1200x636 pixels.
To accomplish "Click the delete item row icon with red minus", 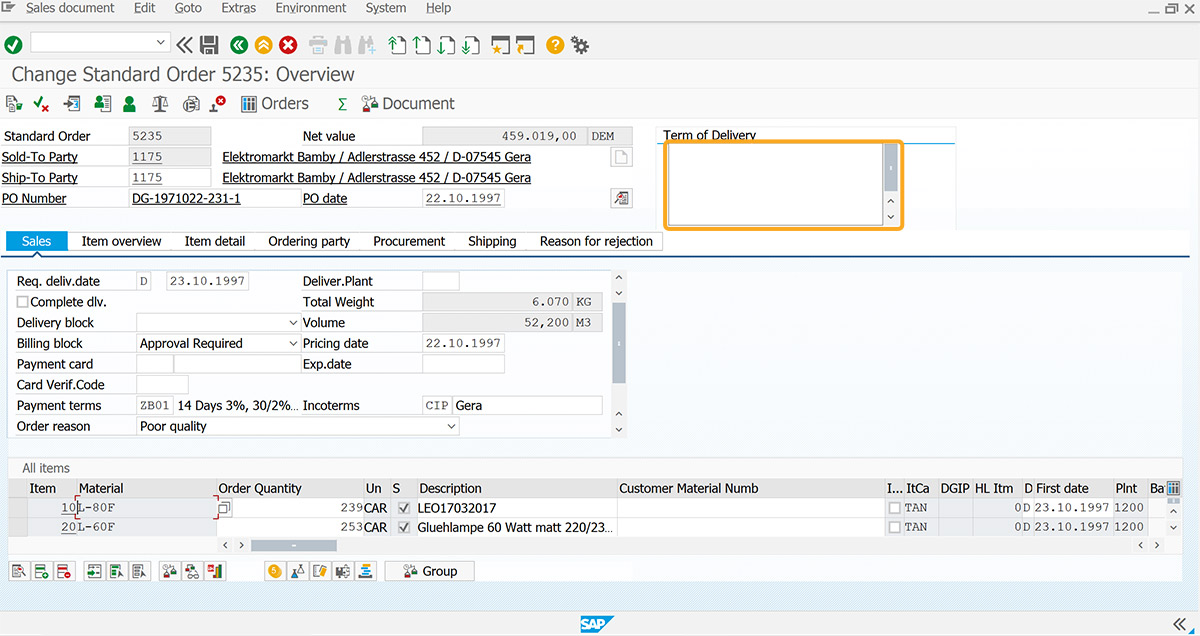I will [63, 571].
